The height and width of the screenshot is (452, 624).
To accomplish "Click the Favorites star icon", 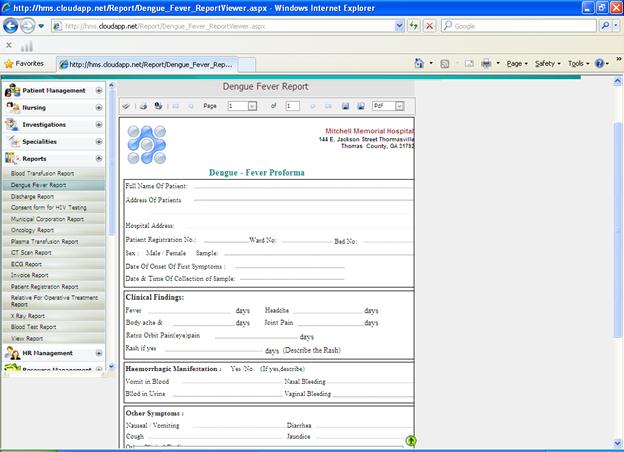I will pyautogui.click(x=9, y=63).
